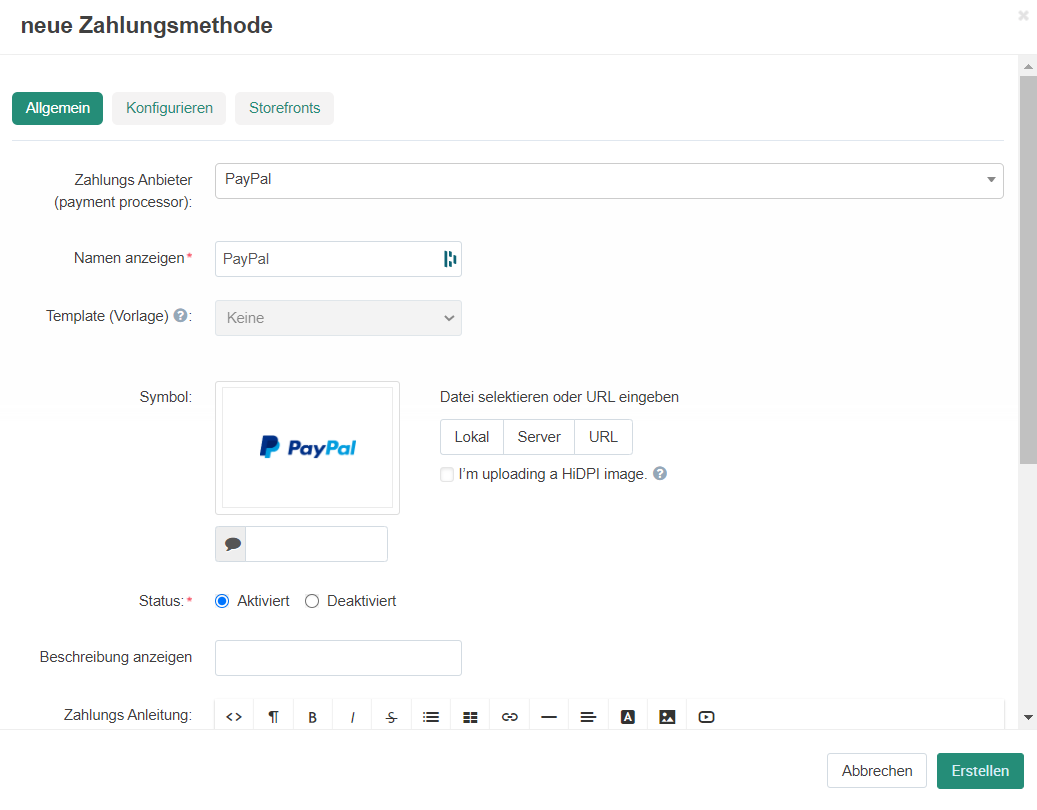
Task: Select the Aktiviert status option
Action: coord(222,601)
